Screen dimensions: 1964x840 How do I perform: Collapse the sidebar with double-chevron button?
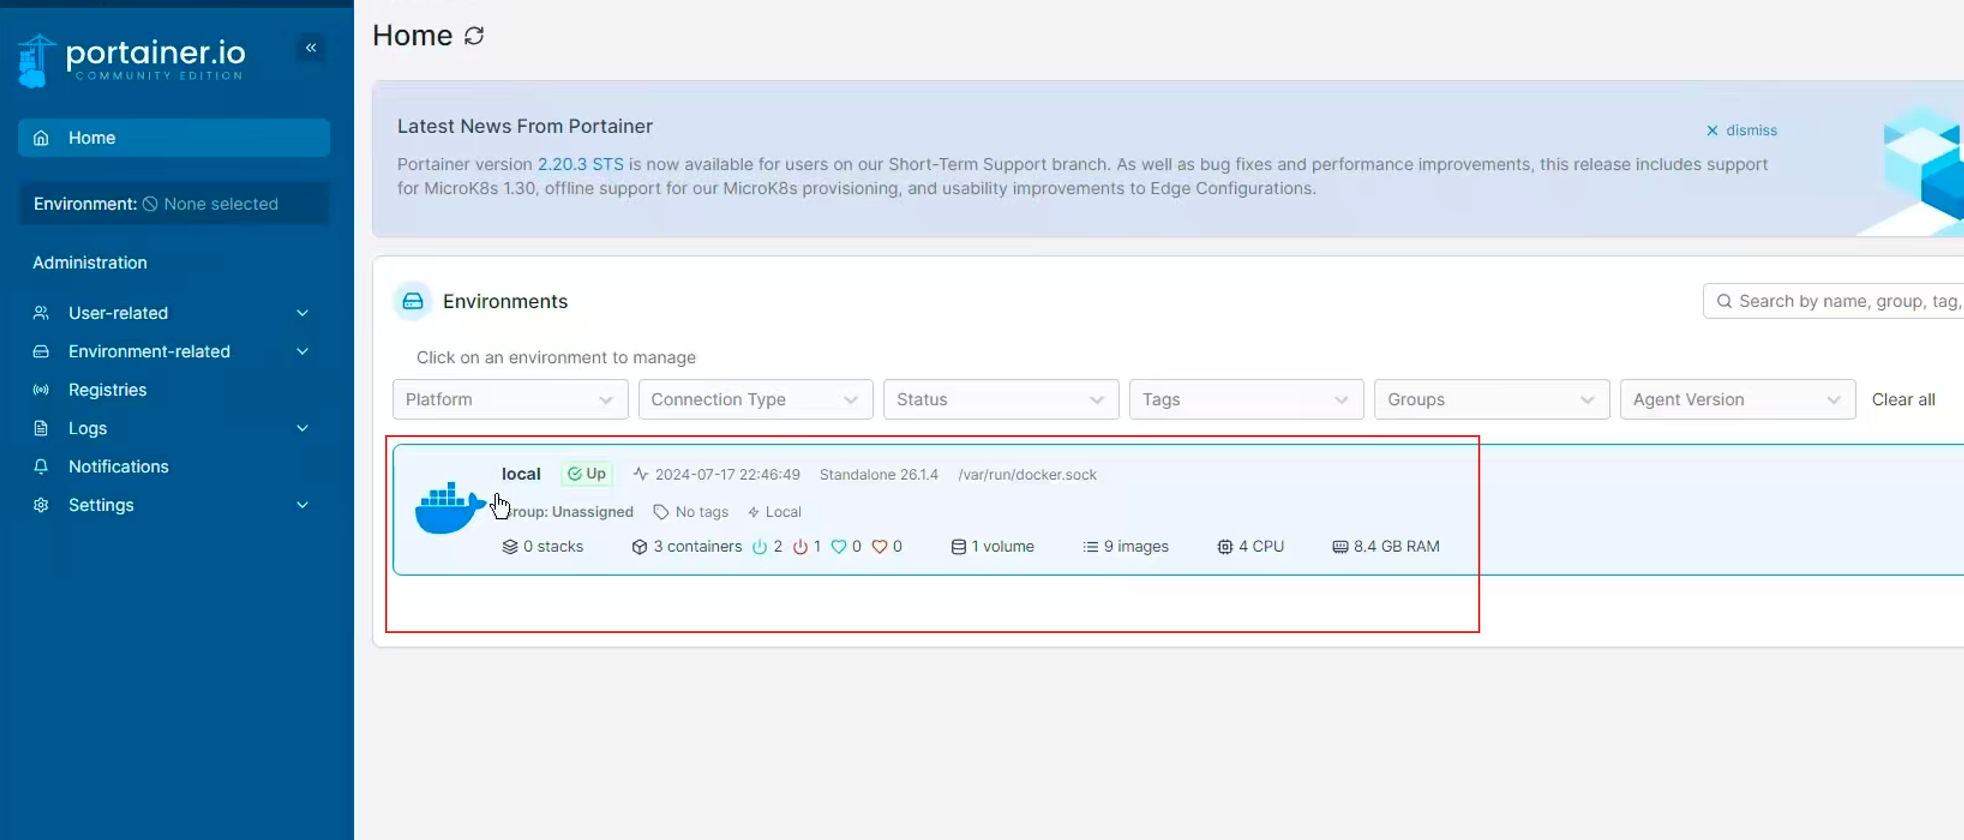[x=311, y=48]
